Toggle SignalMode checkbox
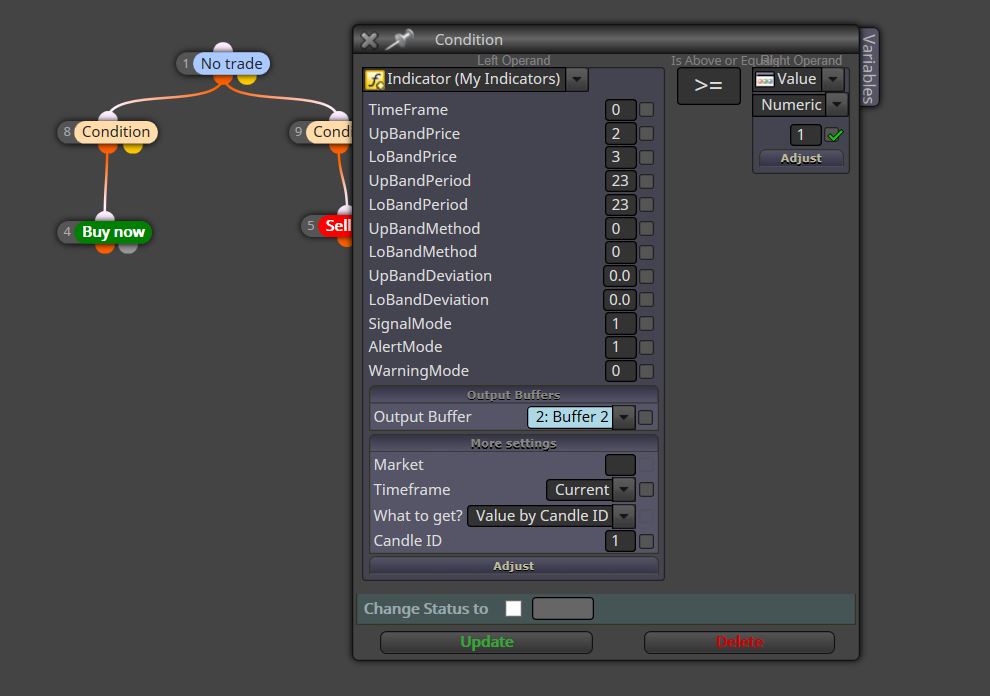This screenshot has width=990, height=696. pyautogui.click(x=647, y=323)
